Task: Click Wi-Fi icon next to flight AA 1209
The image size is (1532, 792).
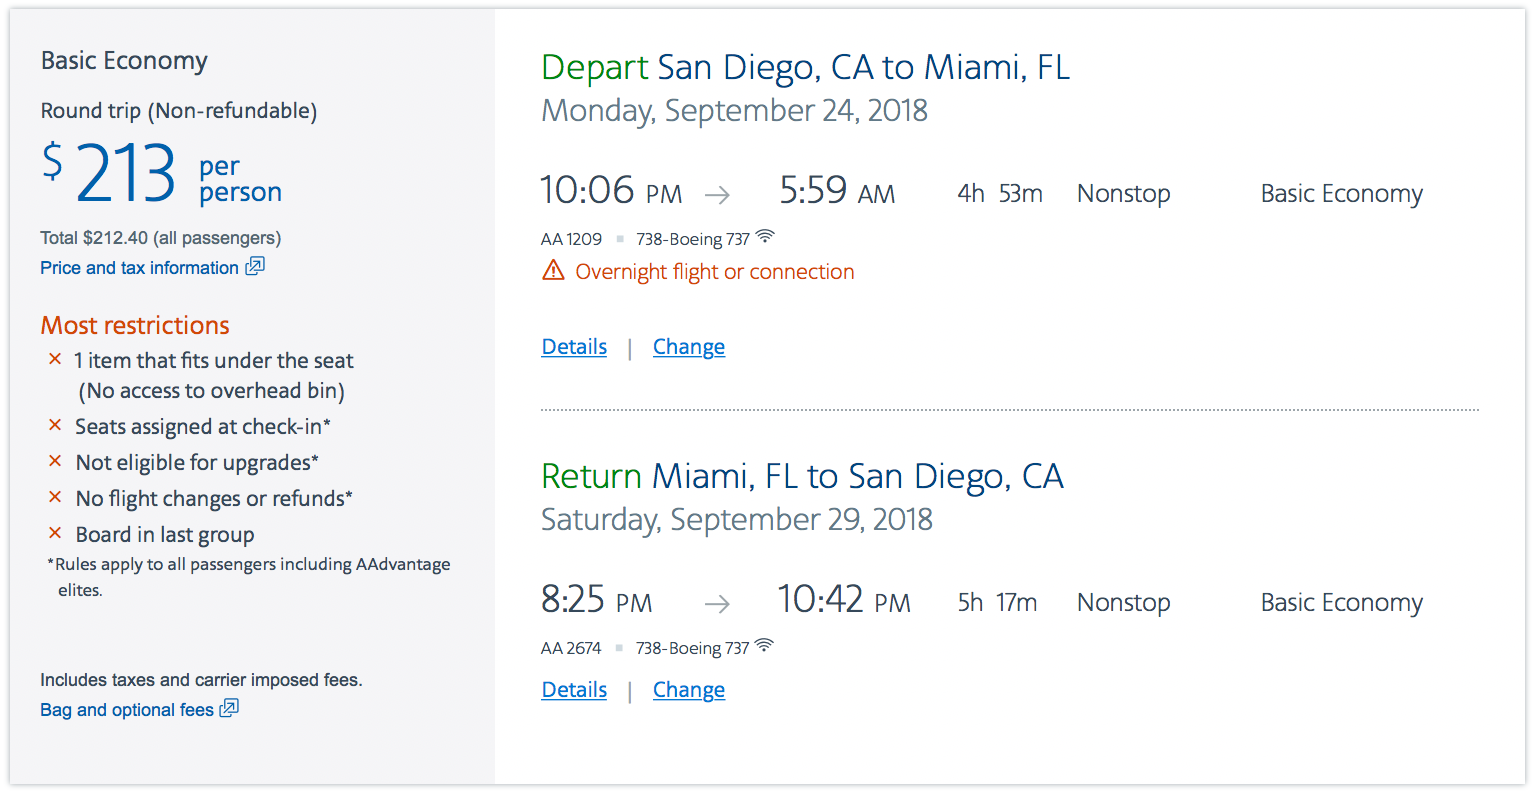Action: pyautogui.click(x=765, y=237)
